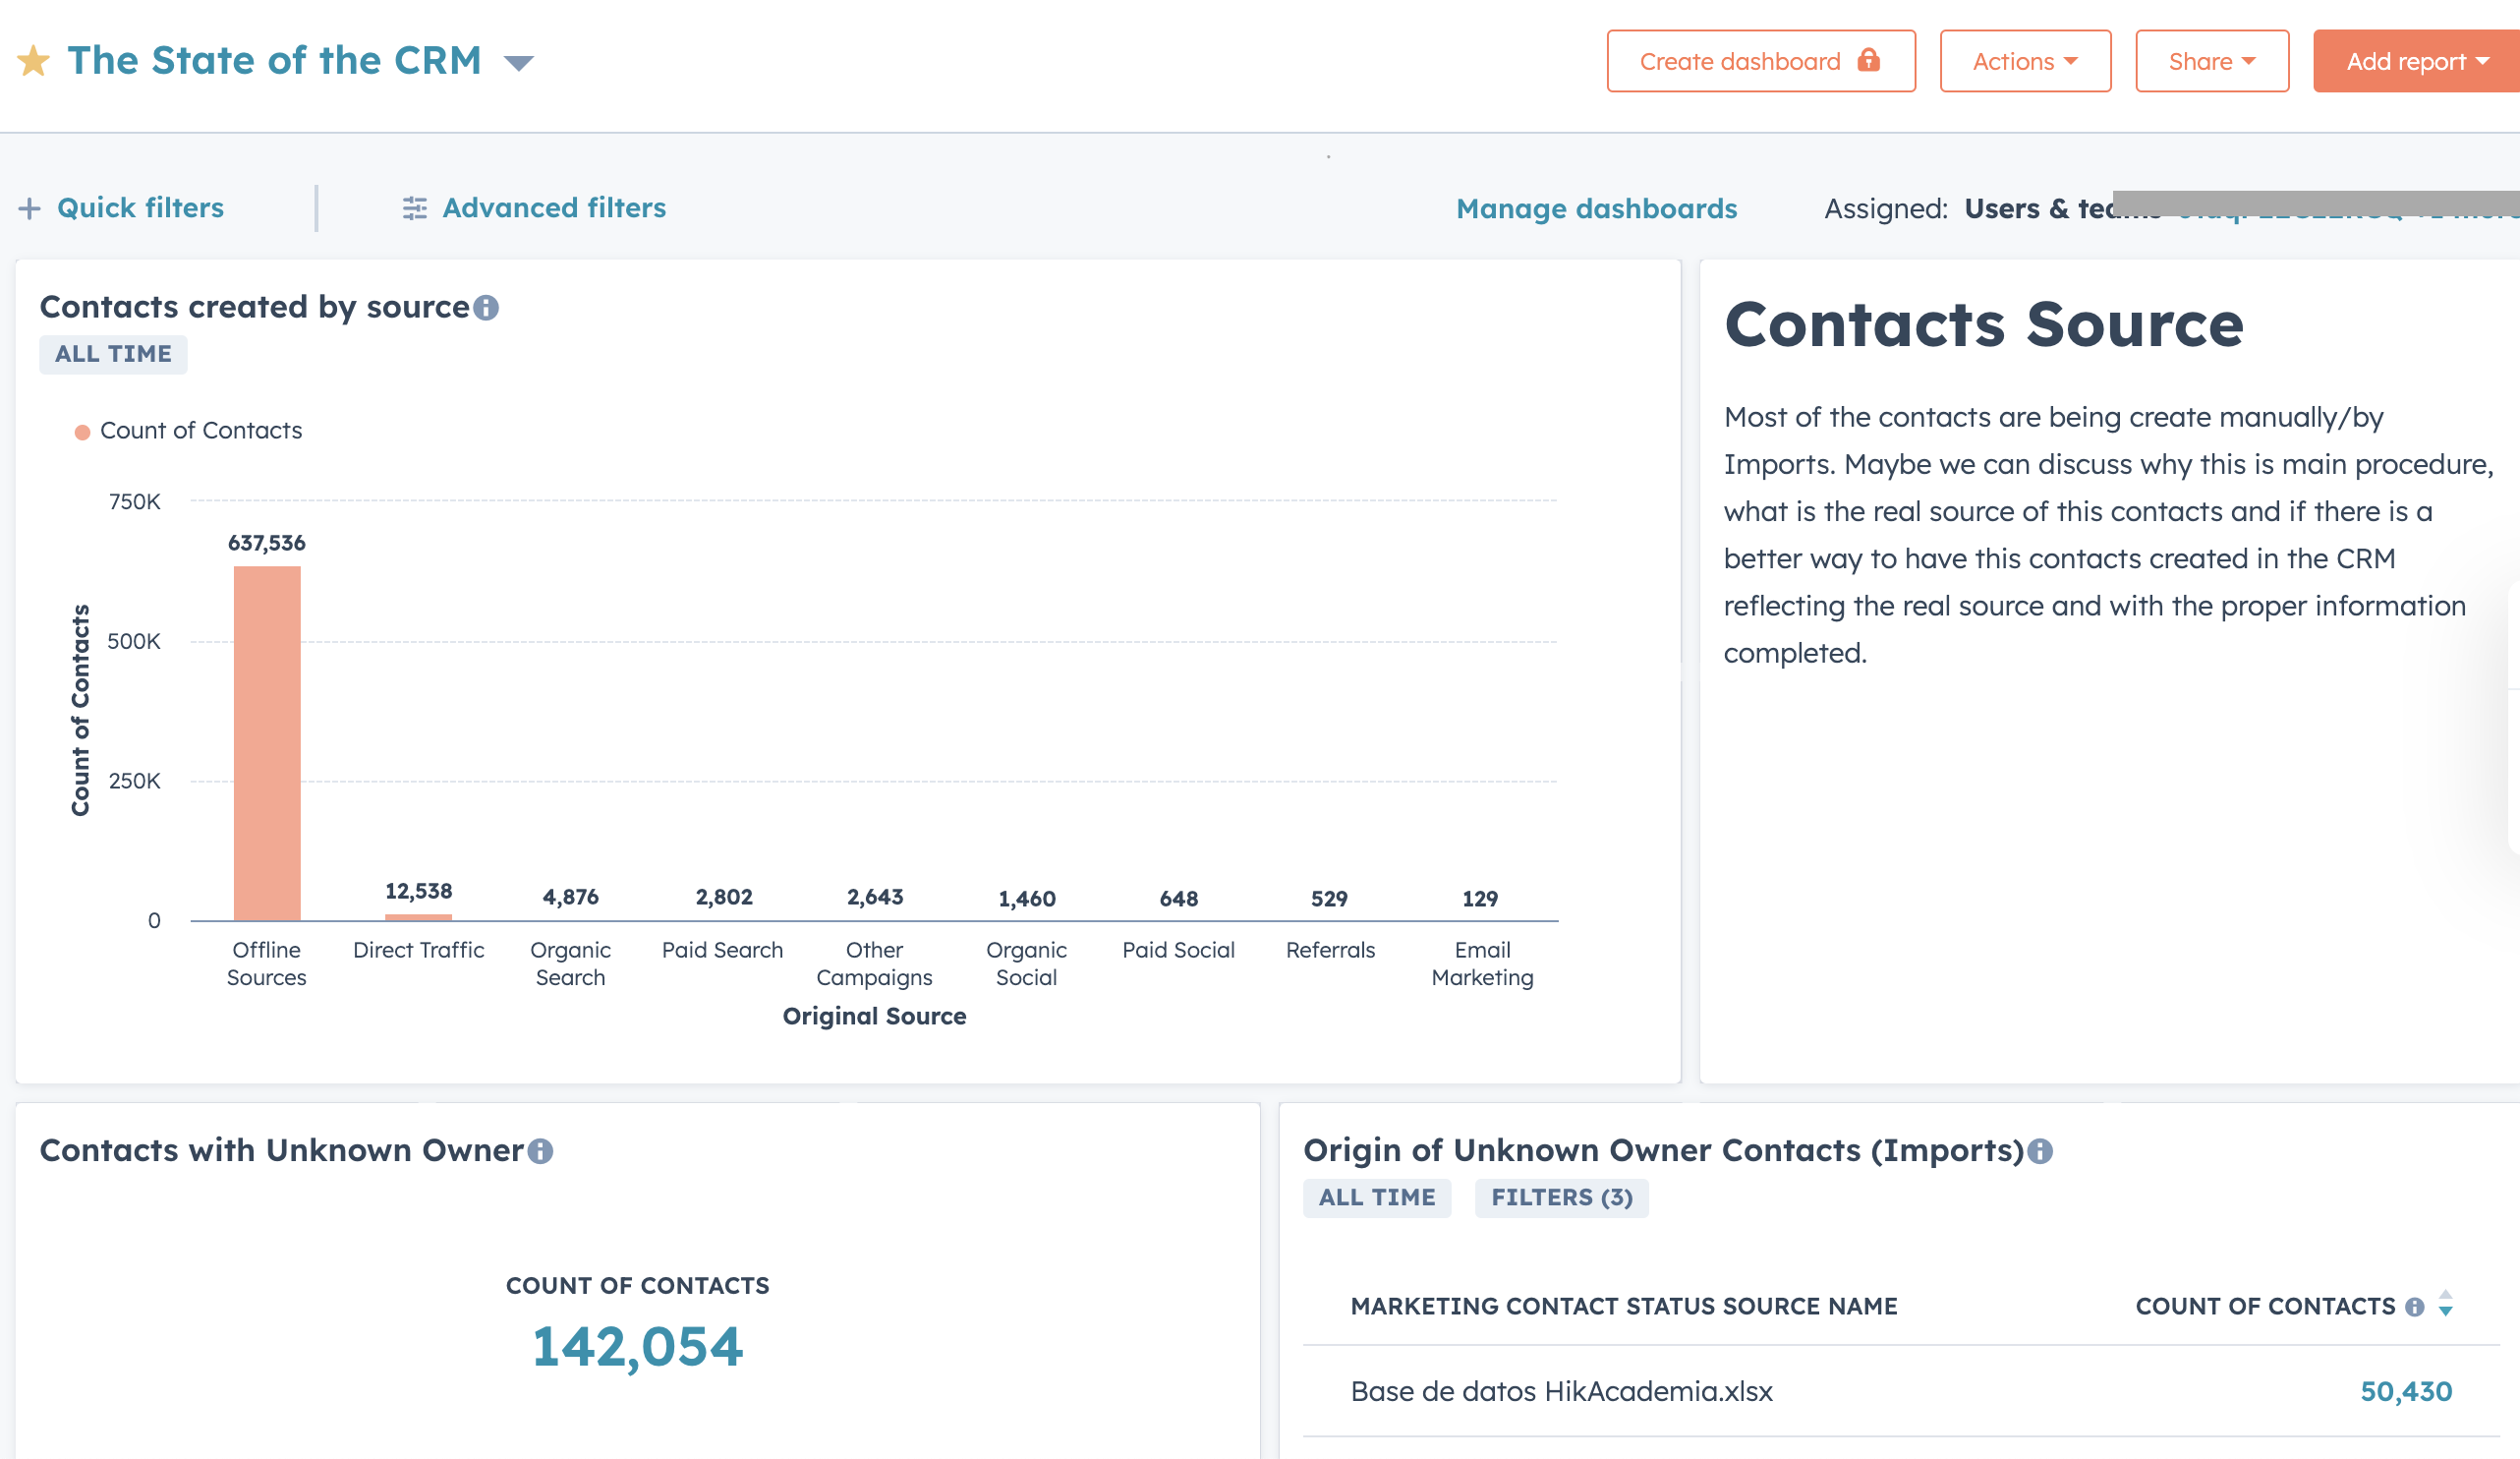
Task: Toggle the ALL TIME filter on Contacts source chart
Action: click(111, 354)
